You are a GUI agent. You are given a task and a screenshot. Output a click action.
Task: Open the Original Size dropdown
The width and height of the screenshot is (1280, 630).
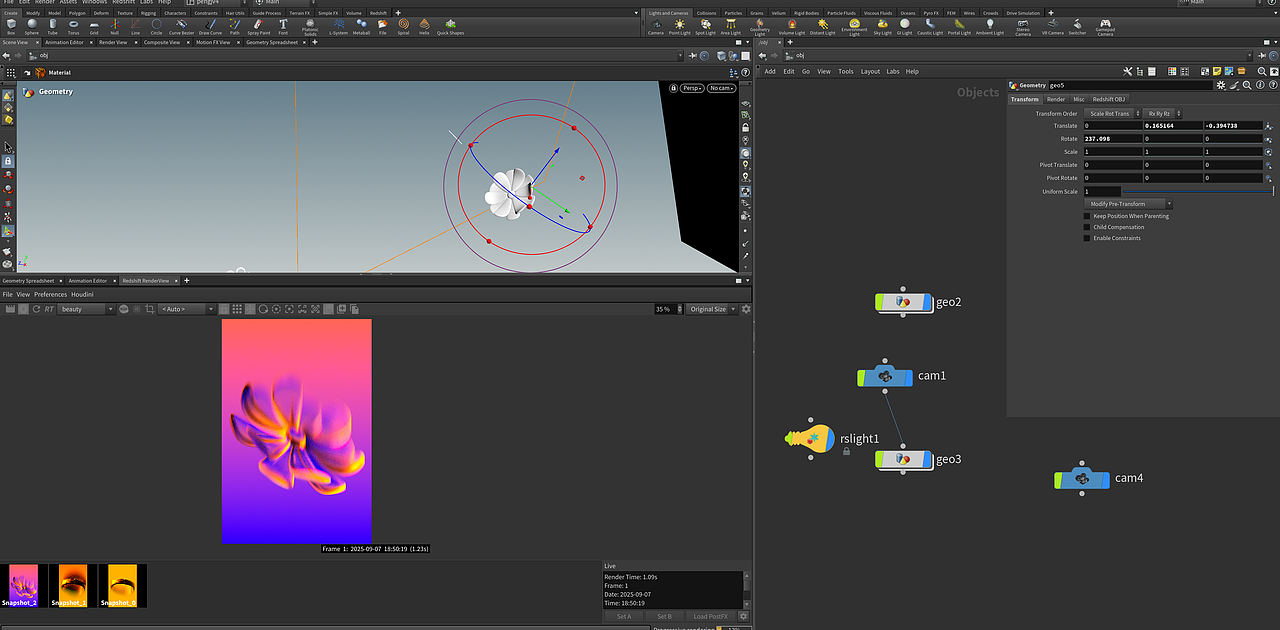[x=713, y=309]
